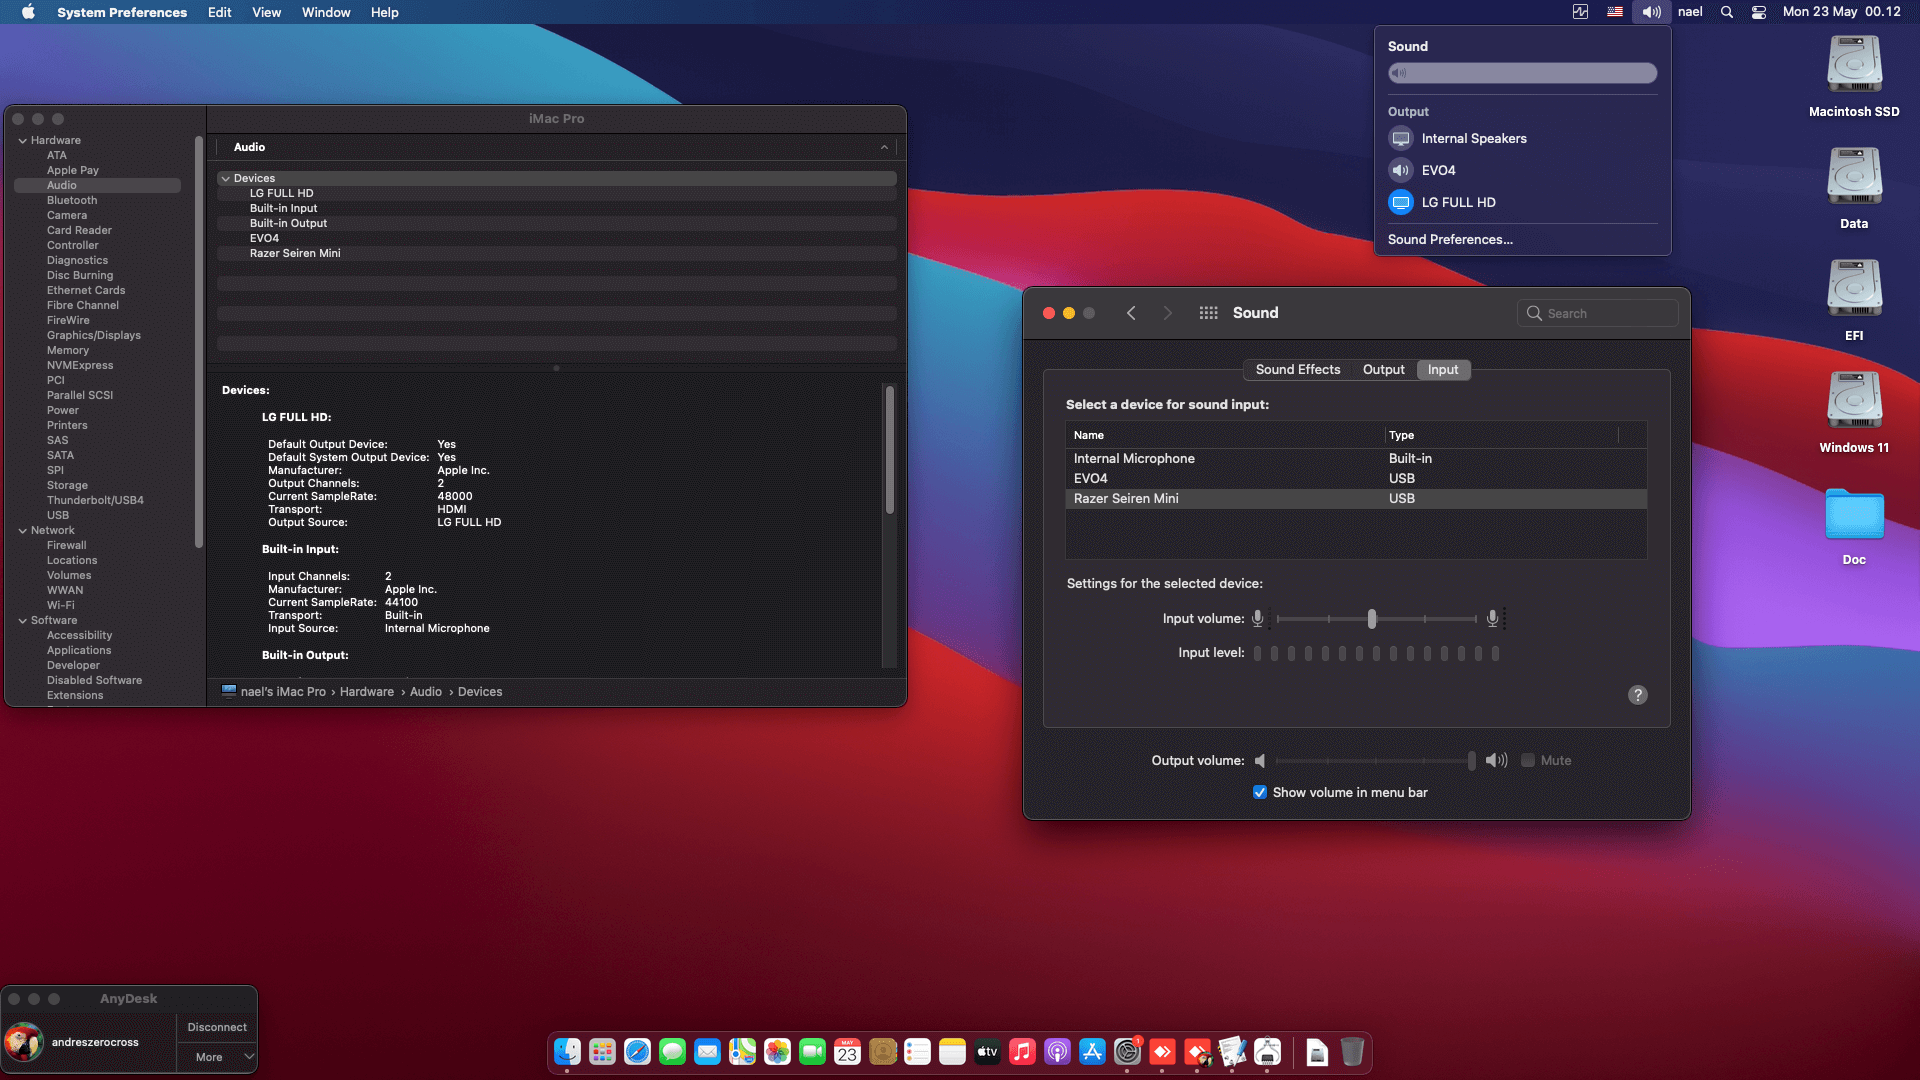Collapse the Hardware tree in System Information
Viewport: 1920px width, 1080px height.
click(x=22, y=140)
